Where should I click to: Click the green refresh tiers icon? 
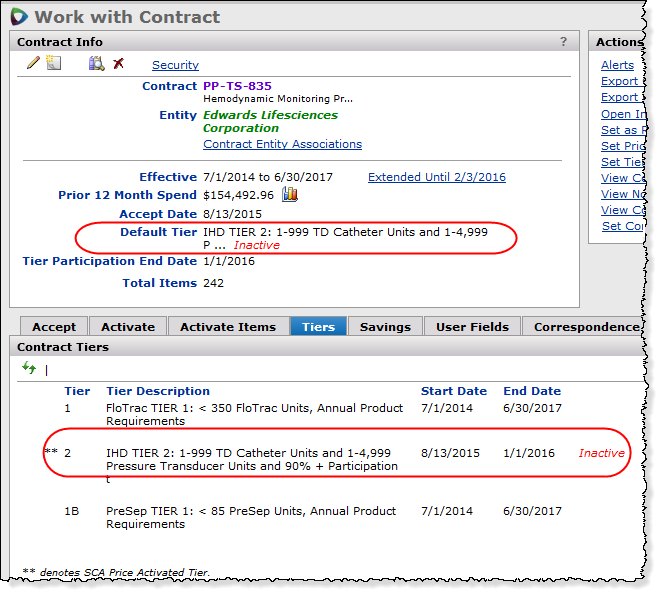click(29, 369)
